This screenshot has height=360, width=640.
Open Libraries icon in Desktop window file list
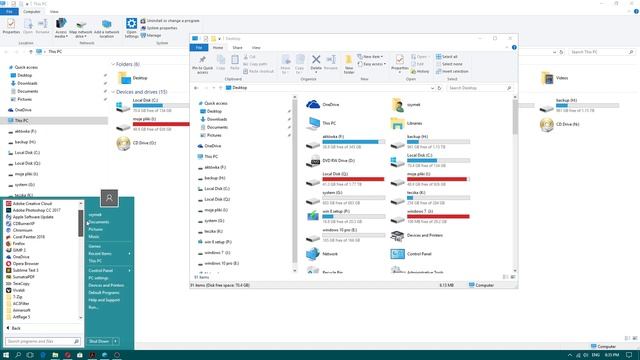point(398,123)
